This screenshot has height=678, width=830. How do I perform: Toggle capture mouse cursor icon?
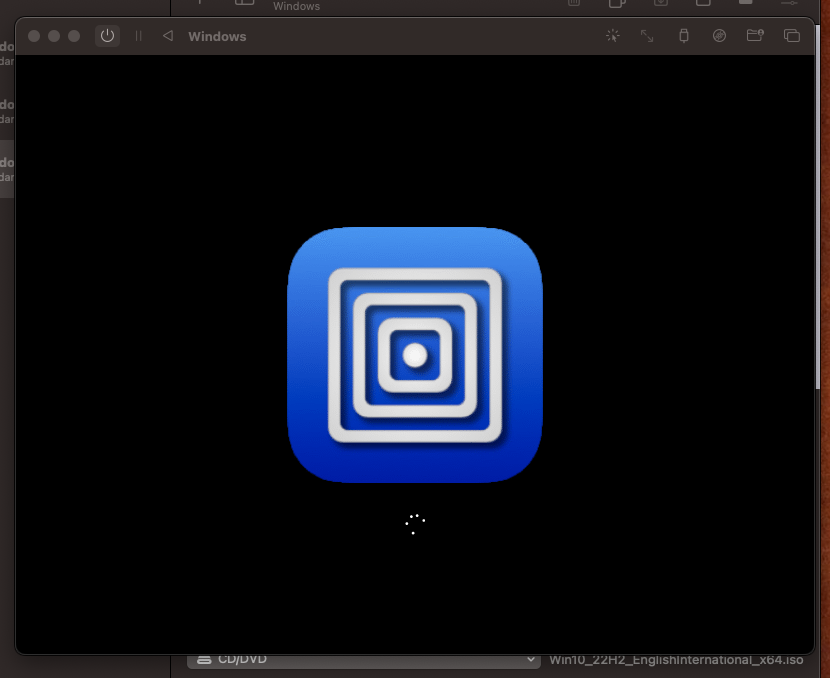click(x=612, y=35)
